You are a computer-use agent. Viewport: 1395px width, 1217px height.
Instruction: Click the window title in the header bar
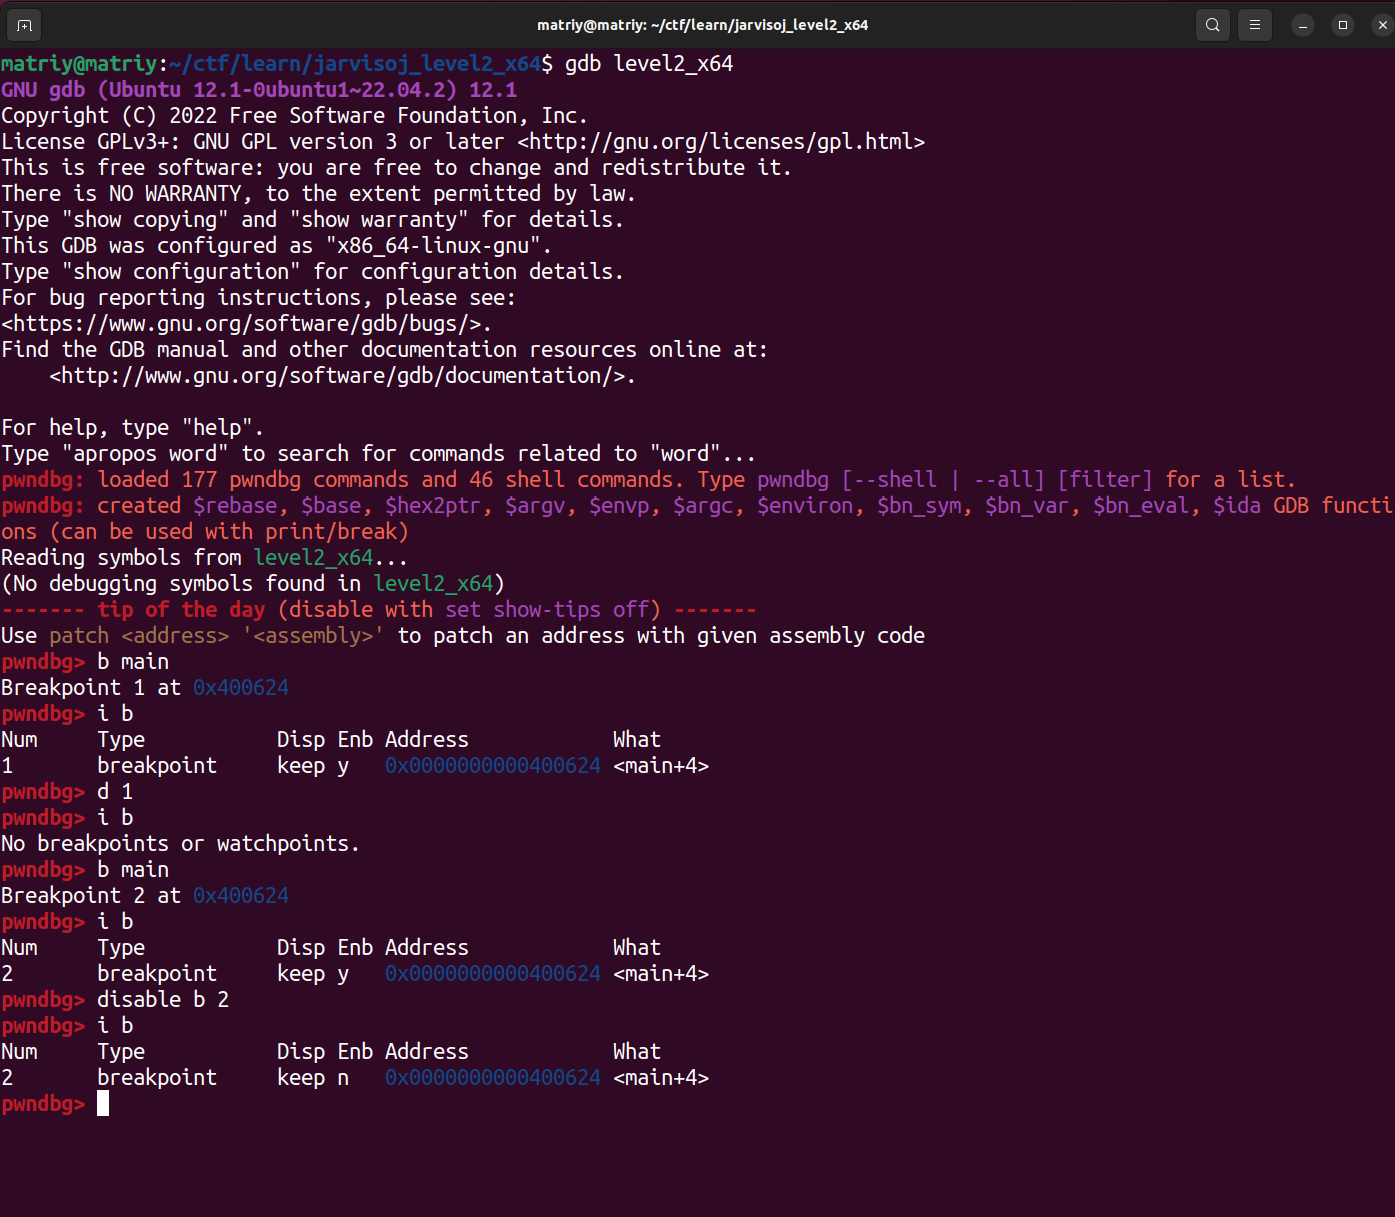tap(702, 25)
